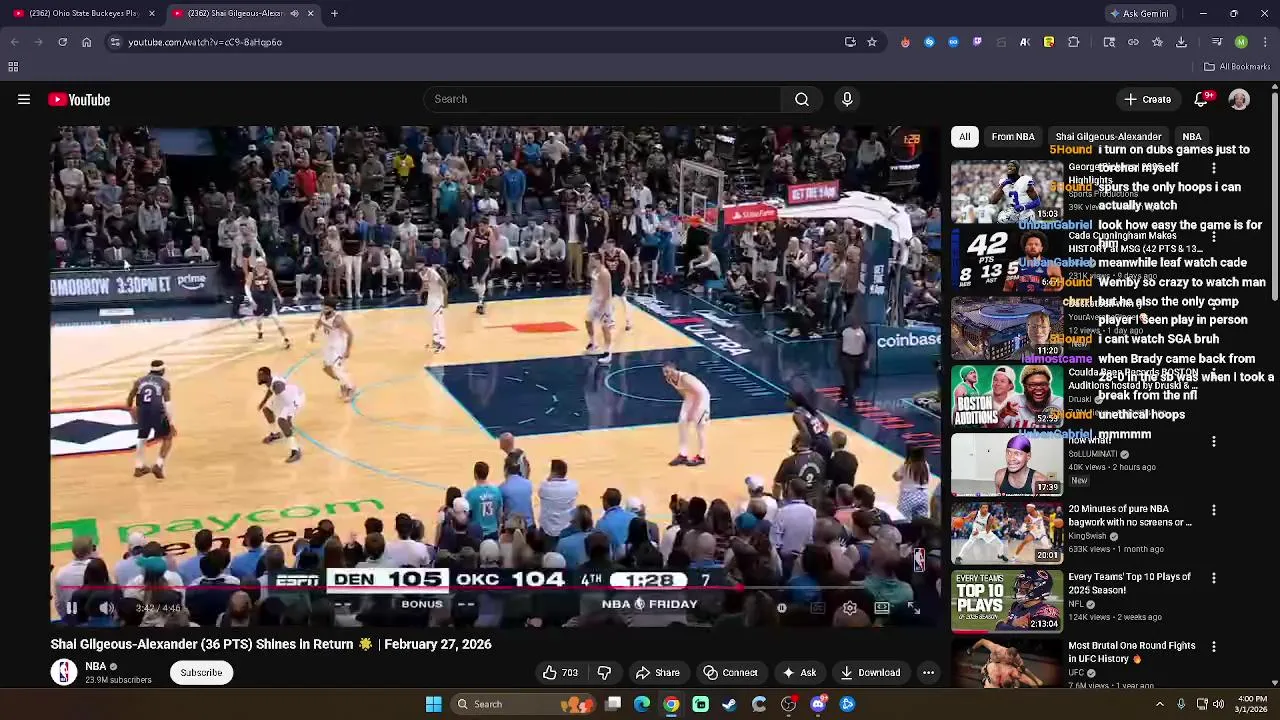Mute the video using the speaker icon
1280x720 pixels.
(107, 608)
